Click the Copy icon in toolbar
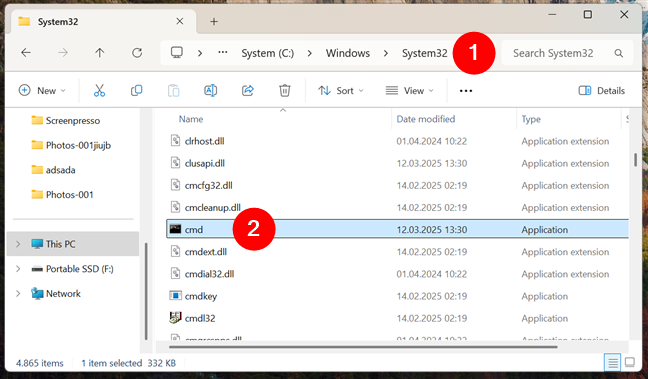The width and height of the screenshot is (648, 379). [136, 91]
